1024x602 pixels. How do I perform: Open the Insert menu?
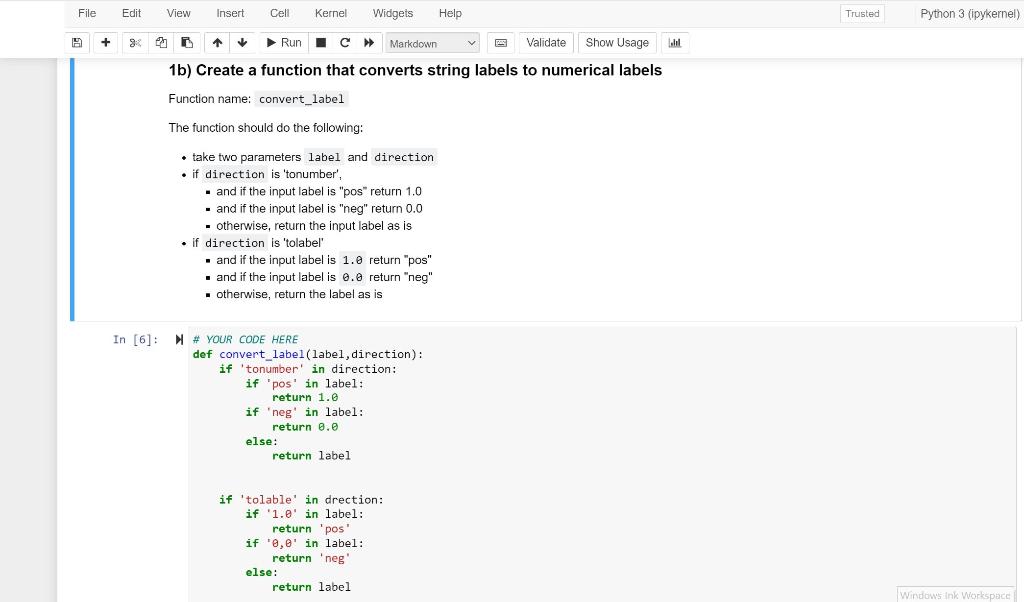tap(230, 13)
